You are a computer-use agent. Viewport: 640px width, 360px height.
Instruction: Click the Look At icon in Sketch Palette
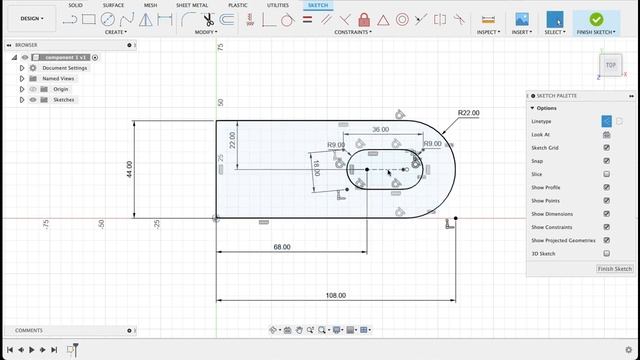point(607,134)
